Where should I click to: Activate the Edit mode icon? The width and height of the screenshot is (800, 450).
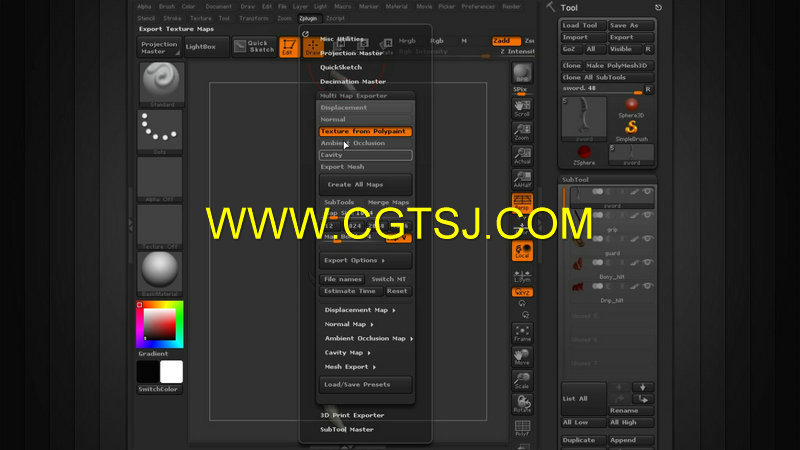pyautogui.click(x=288, y=47)
